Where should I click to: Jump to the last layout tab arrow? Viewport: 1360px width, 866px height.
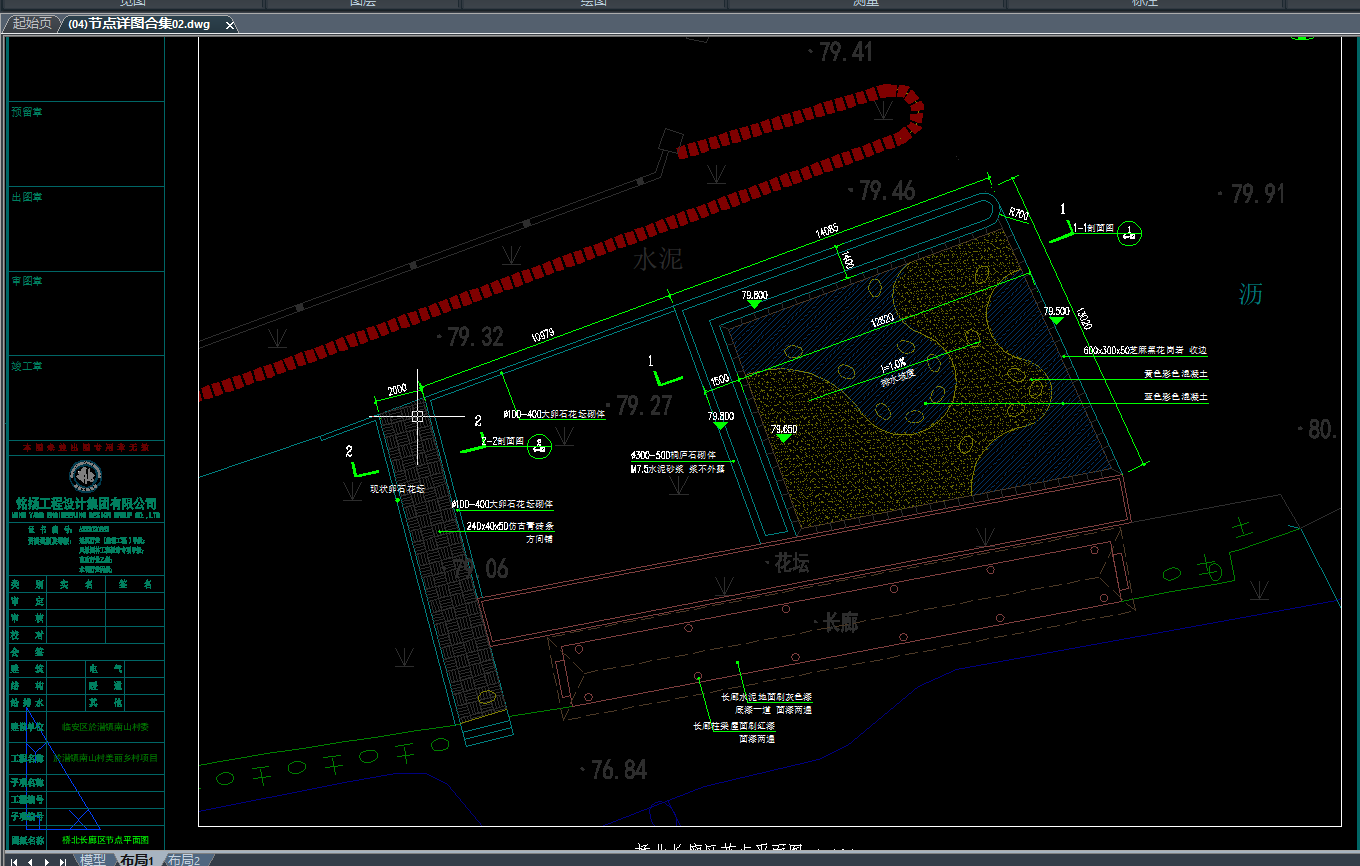[x=63, y=860]
